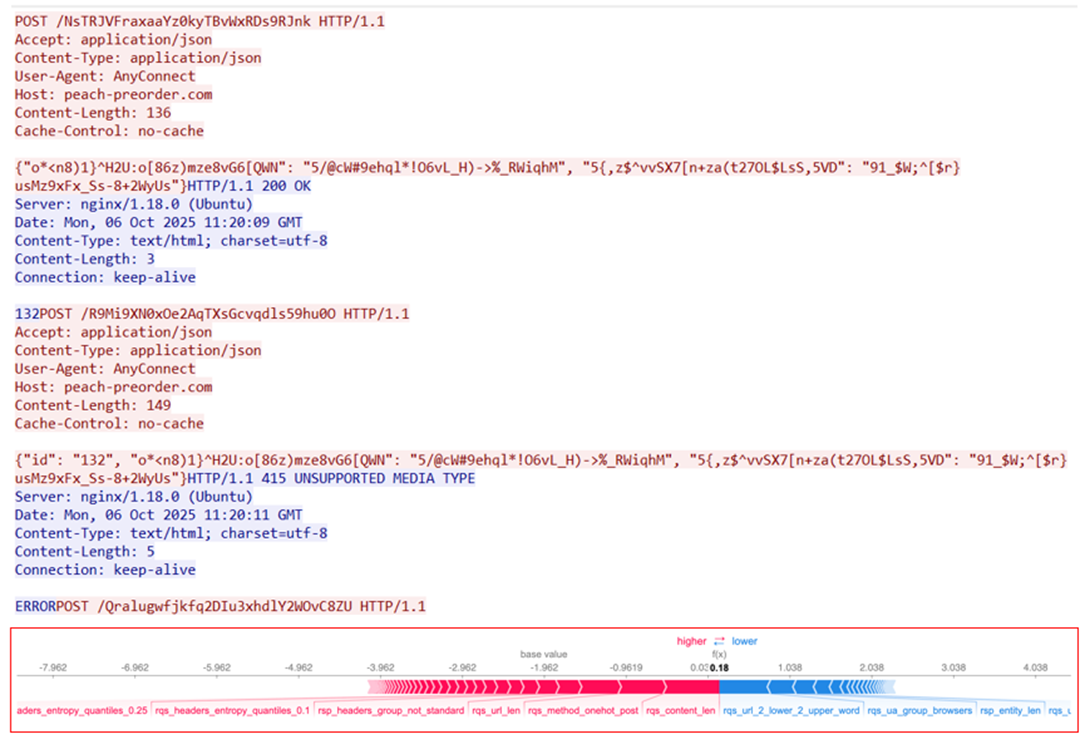Click the first request's 'Cache-Control: no-cache' line
The width and height of the screenshot is (1090, 744).
point(109,131)
